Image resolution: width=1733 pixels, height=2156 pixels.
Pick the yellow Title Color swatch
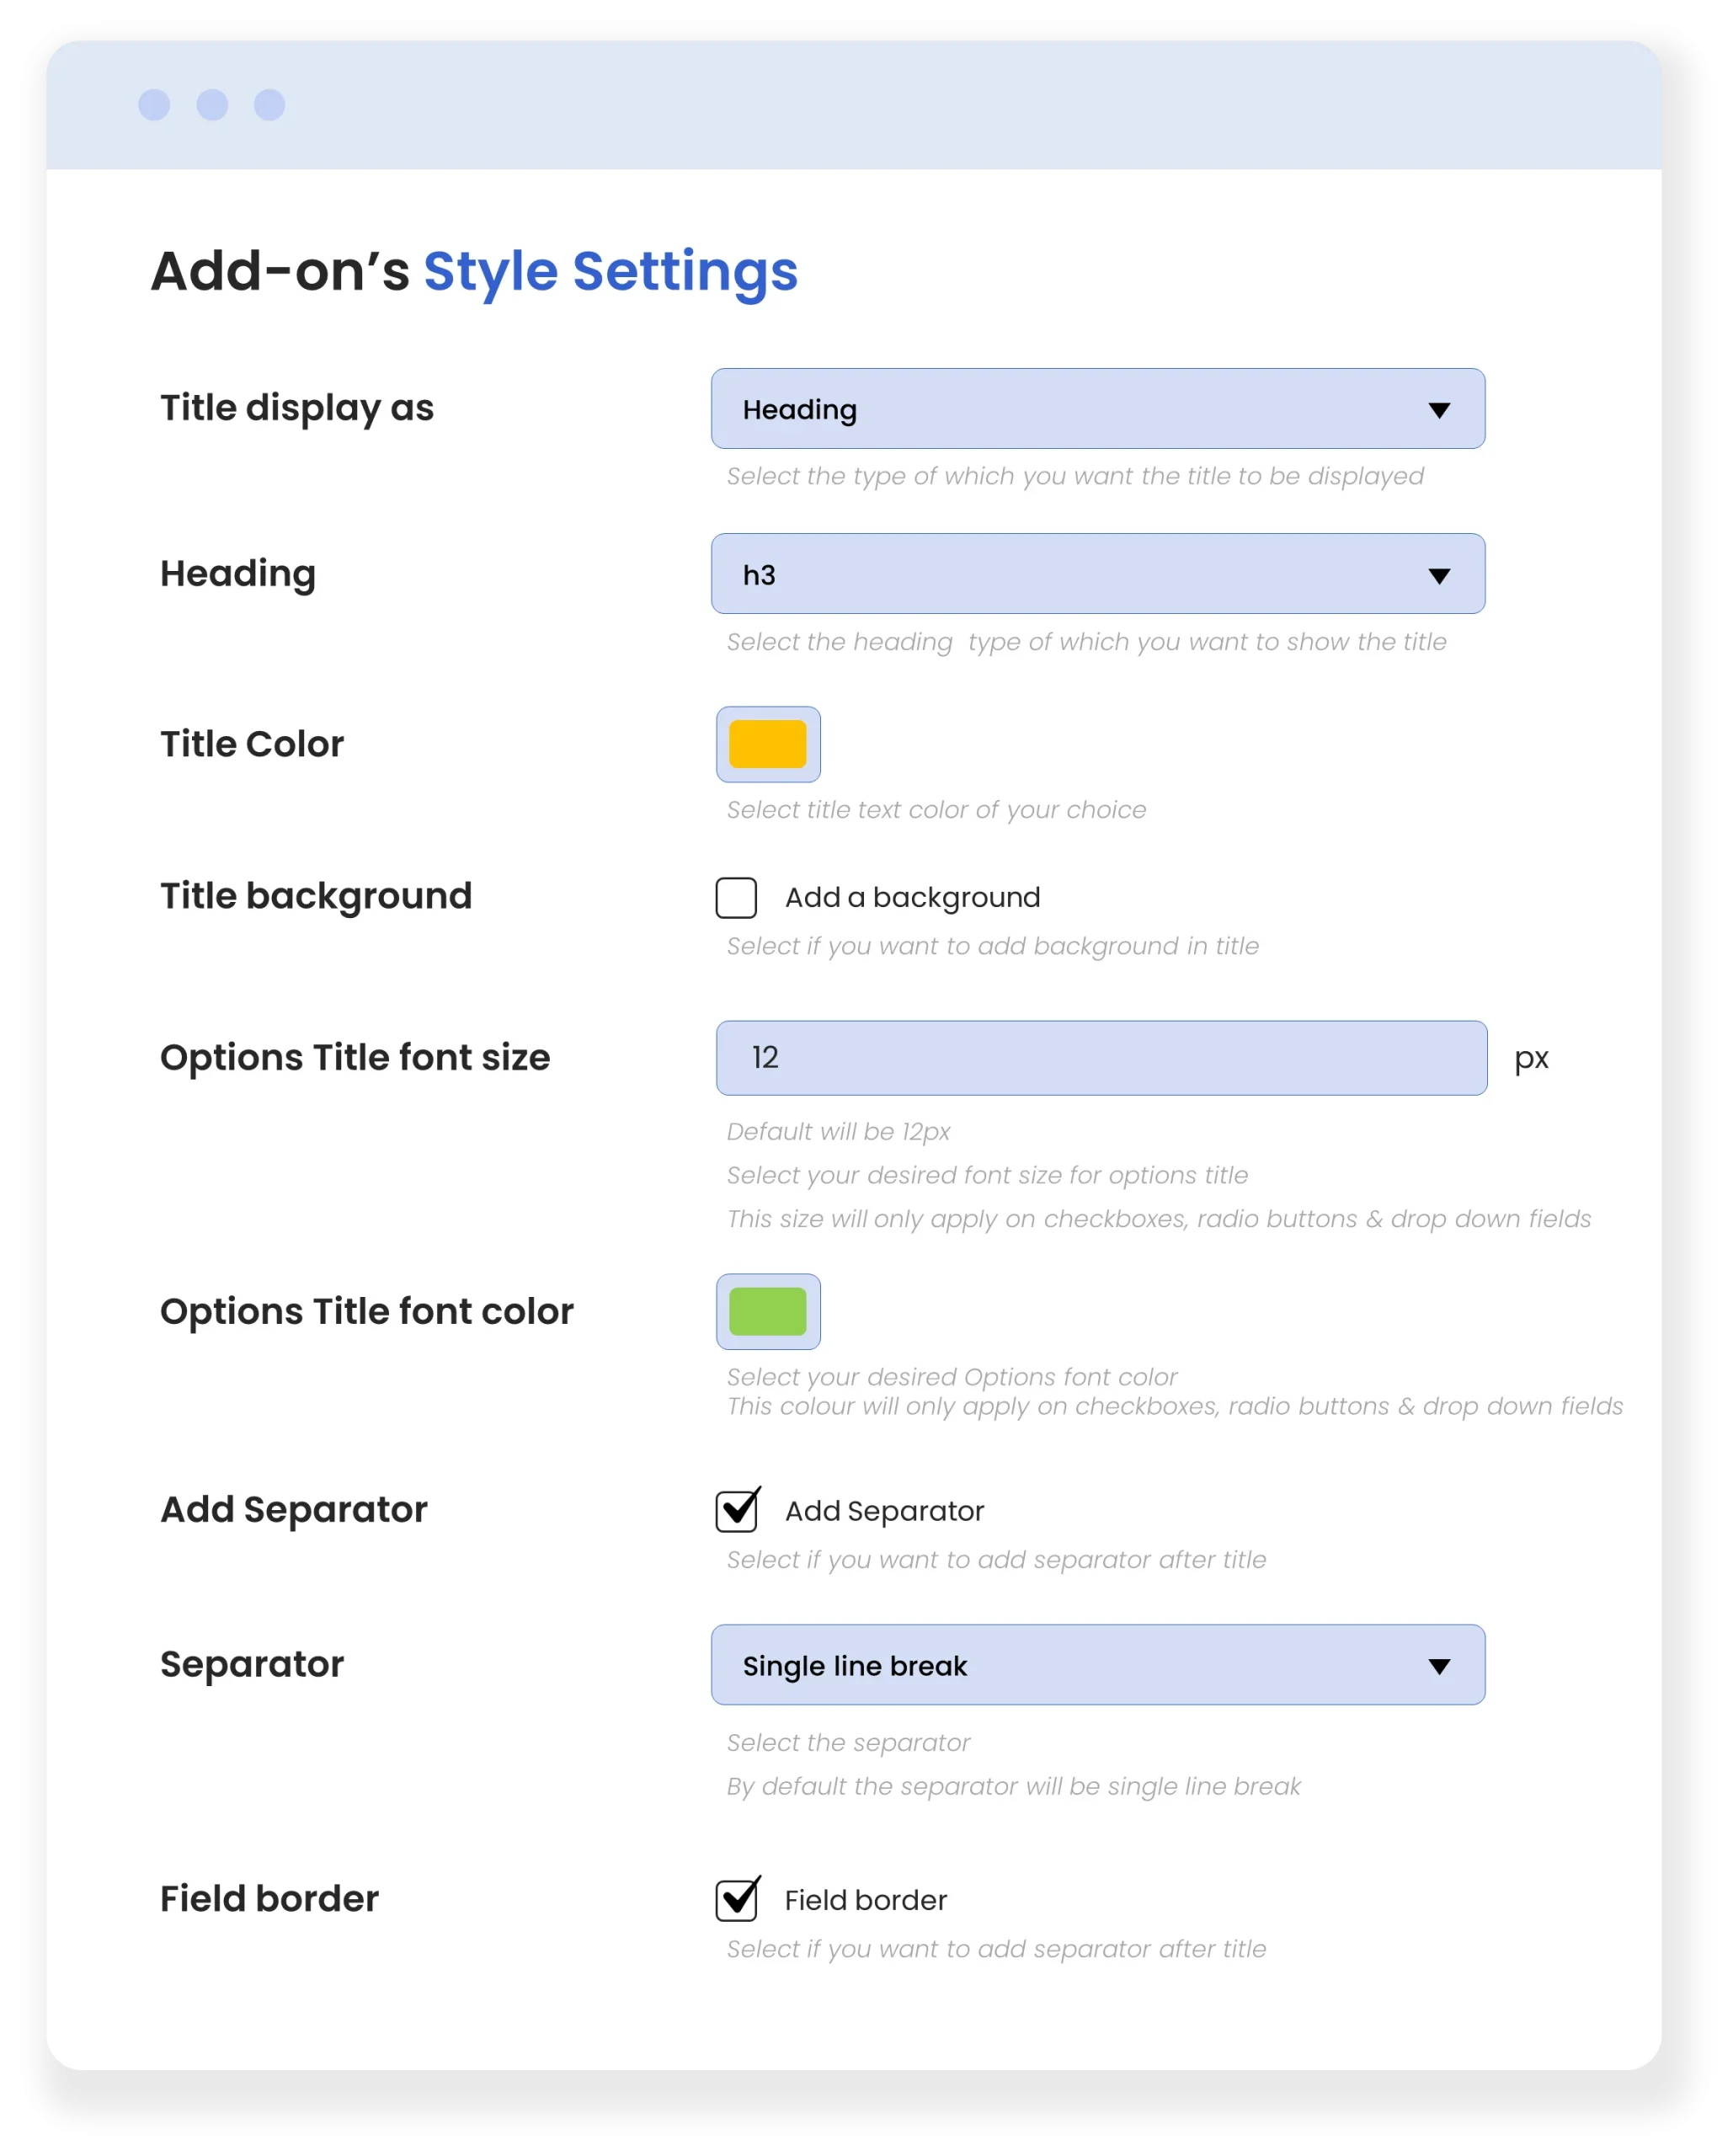(768, 744)
